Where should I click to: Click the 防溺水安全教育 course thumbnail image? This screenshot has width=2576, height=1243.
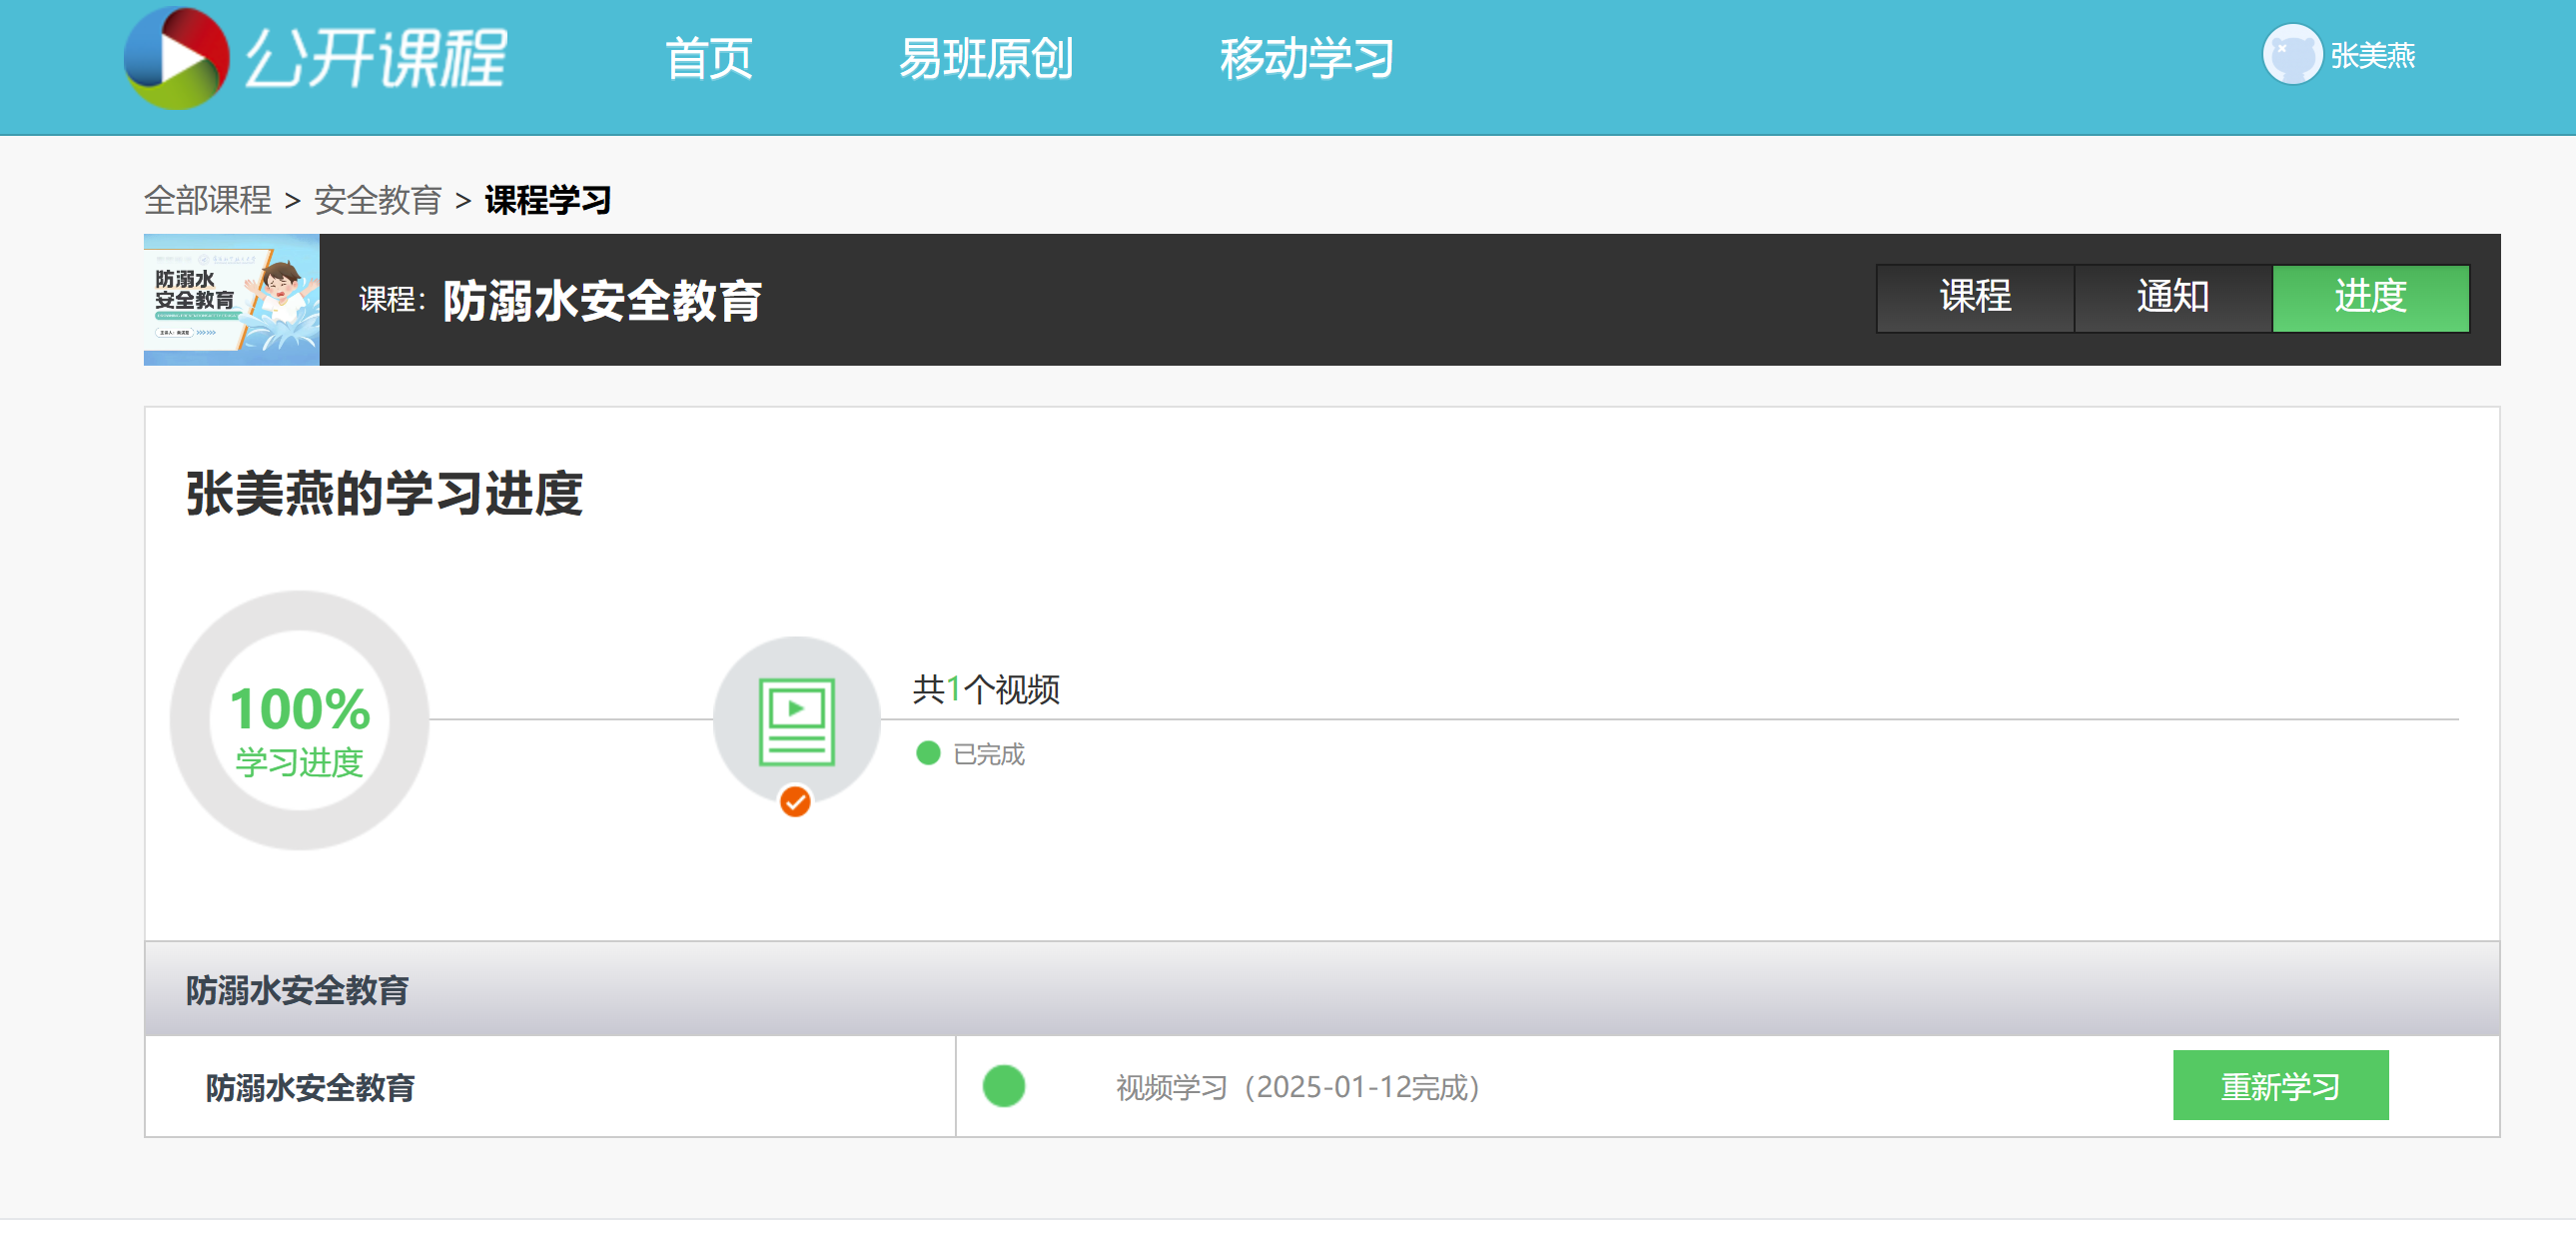click(x=232, y=300)
